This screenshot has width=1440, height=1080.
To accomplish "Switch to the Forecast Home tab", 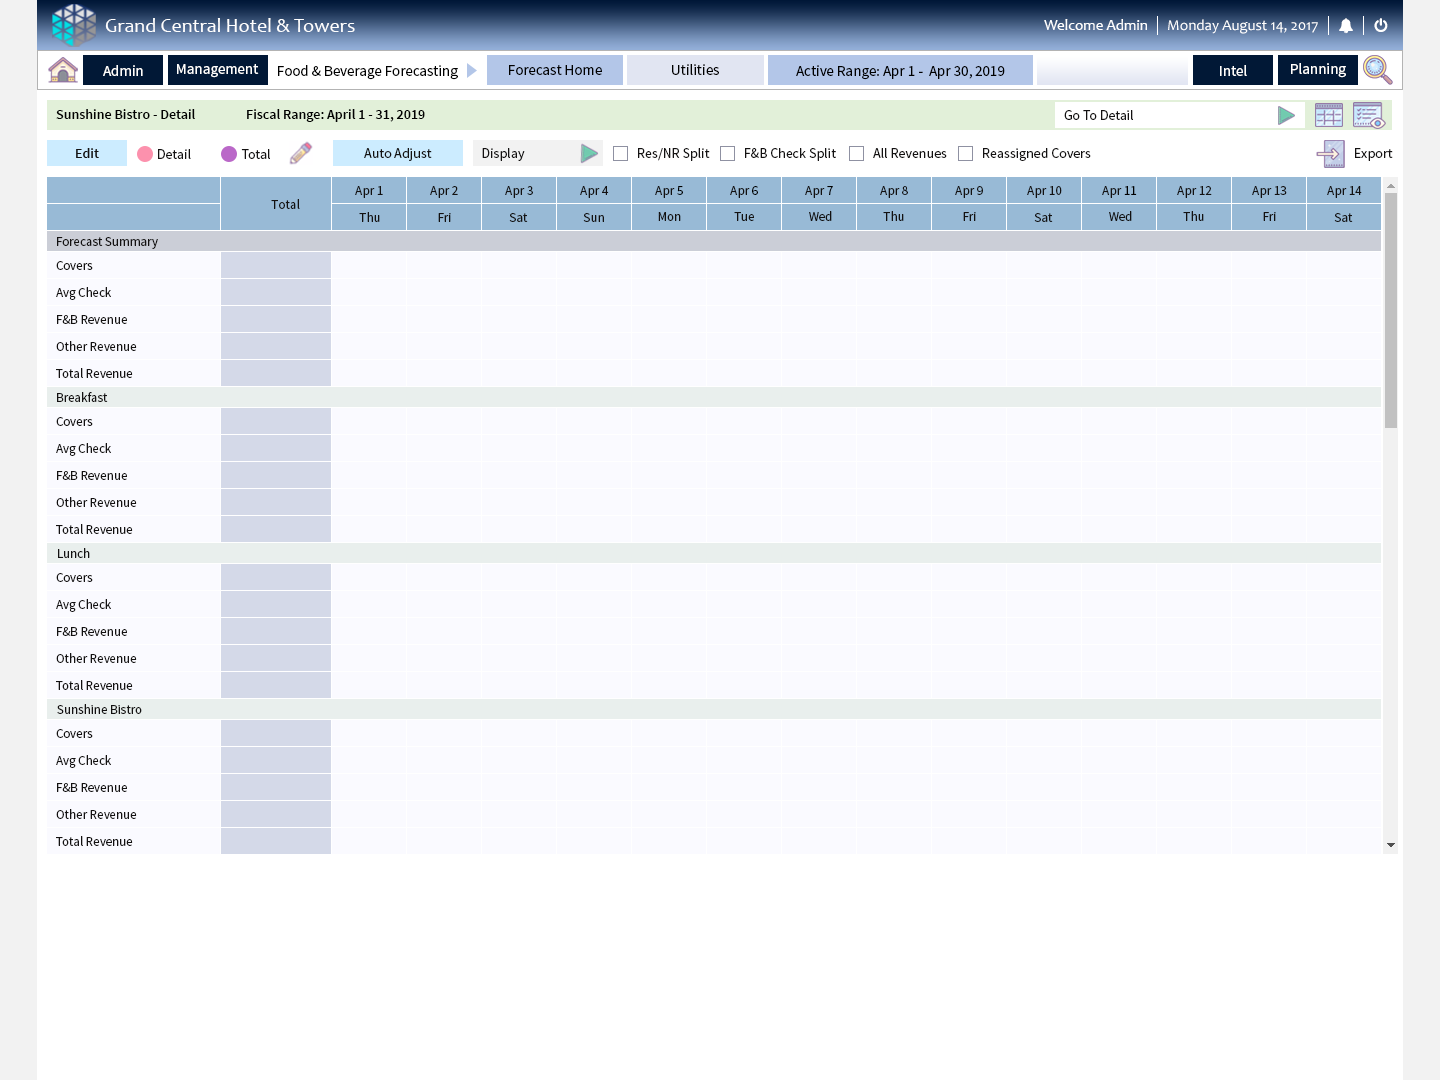I will pos(555,70).
